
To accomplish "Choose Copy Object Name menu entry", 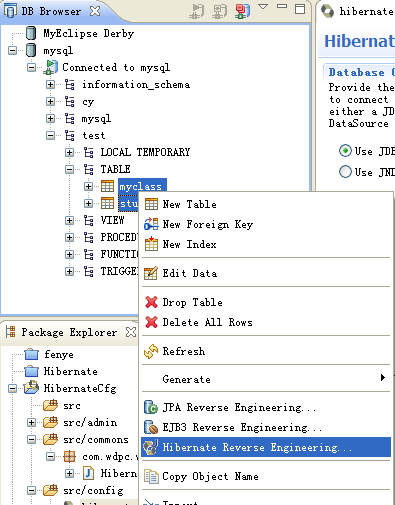I will (266, 476).
